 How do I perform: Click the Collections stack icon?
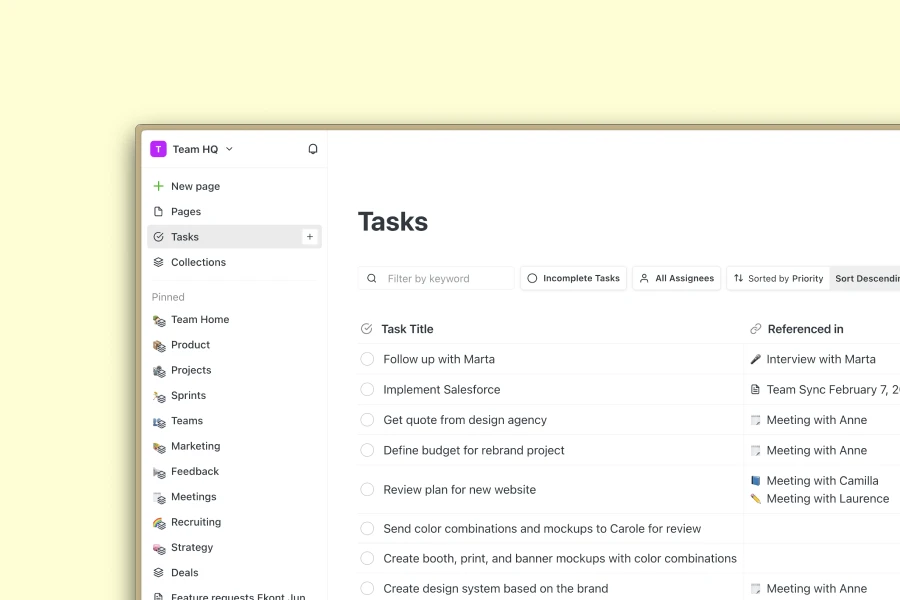pos(159,262)
